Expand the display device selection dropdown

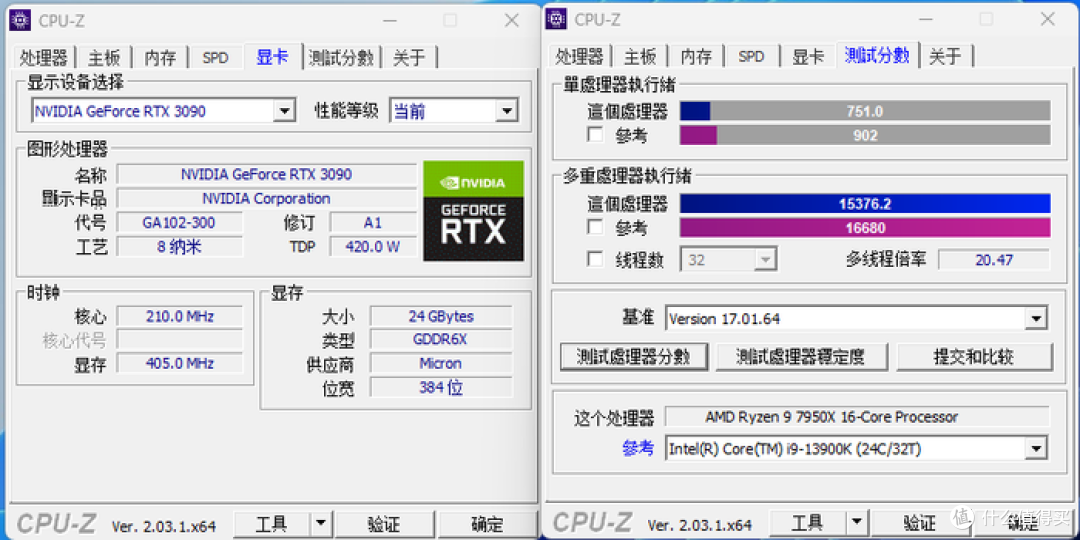pyautogui.click(x=284, y=111)
